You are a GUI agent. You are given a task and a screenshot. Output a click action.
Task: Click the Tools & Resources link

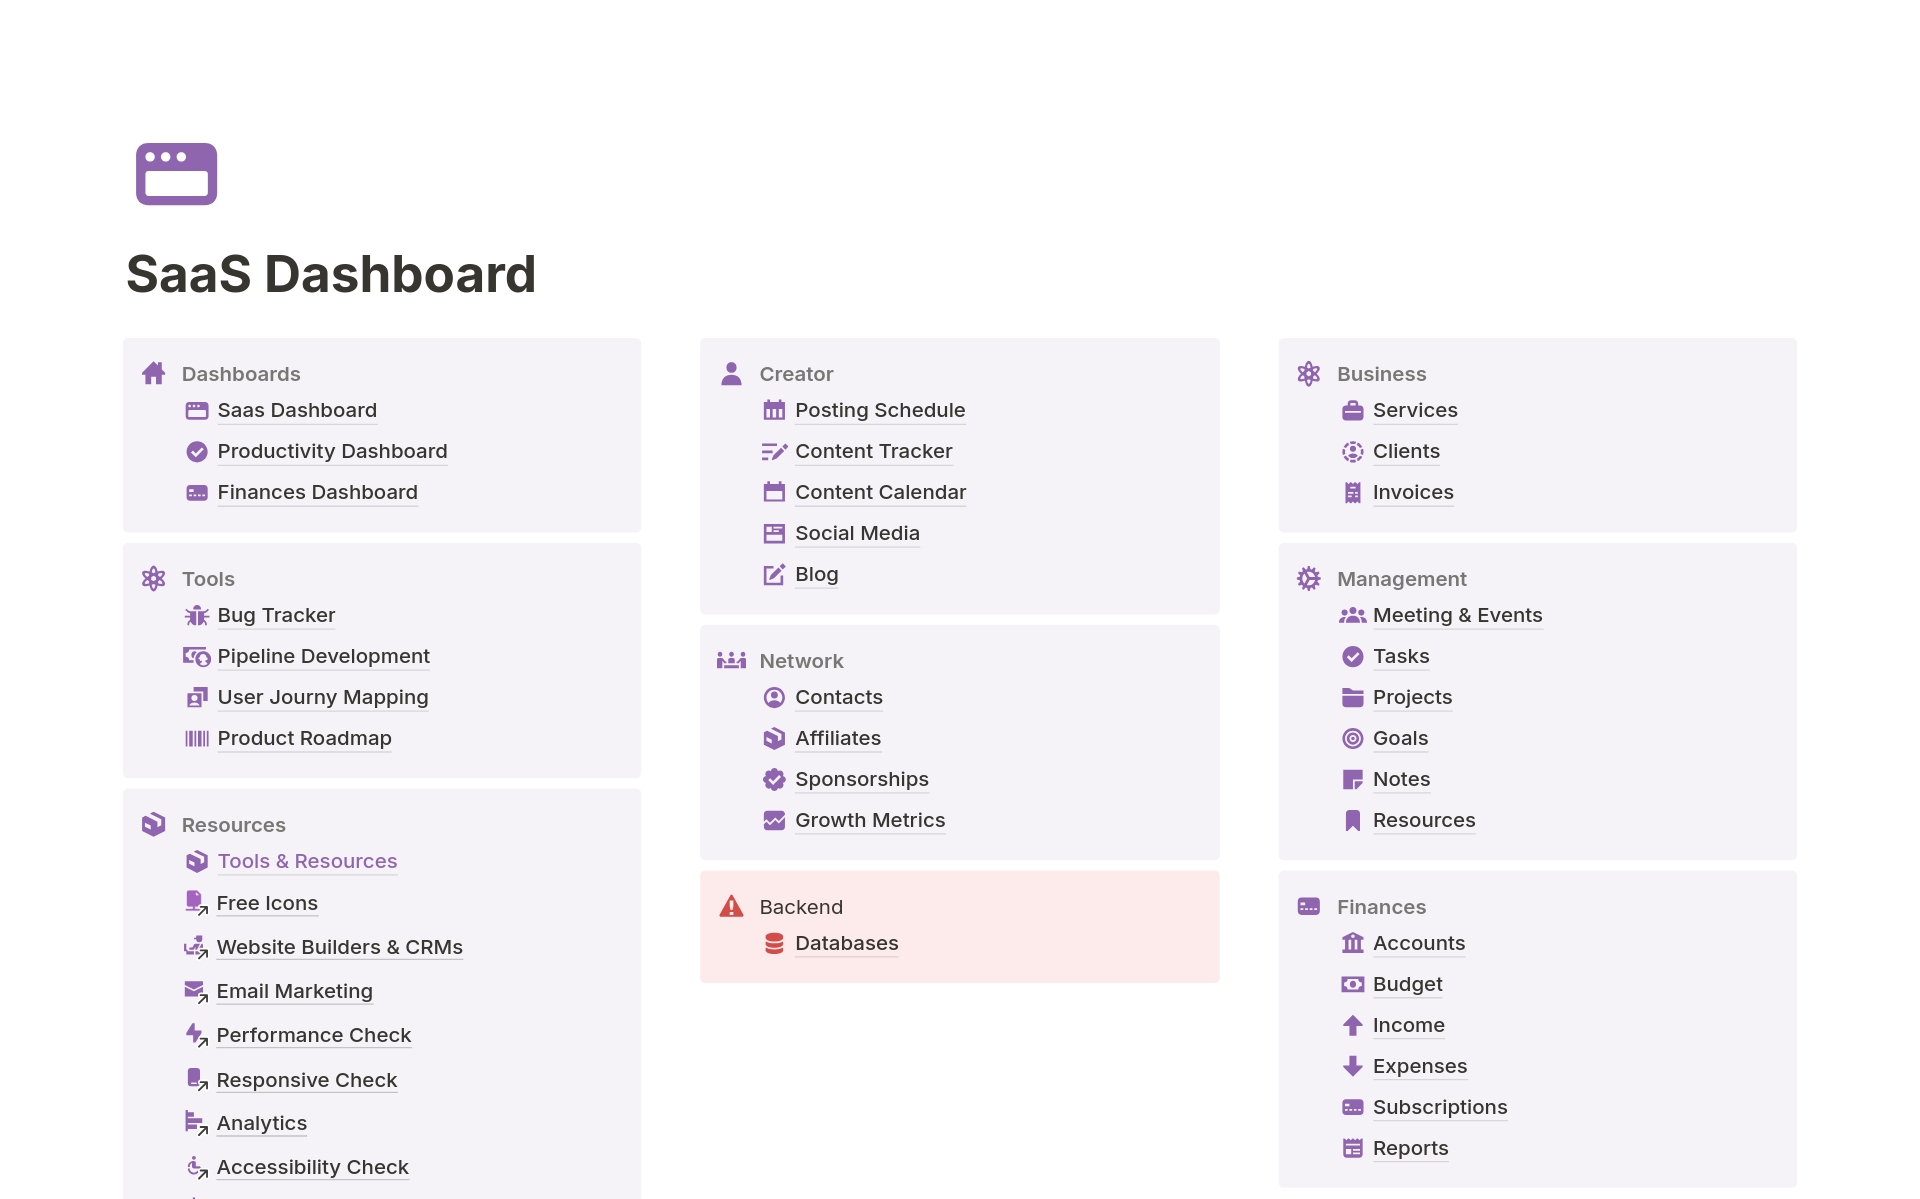pos(307,861)
